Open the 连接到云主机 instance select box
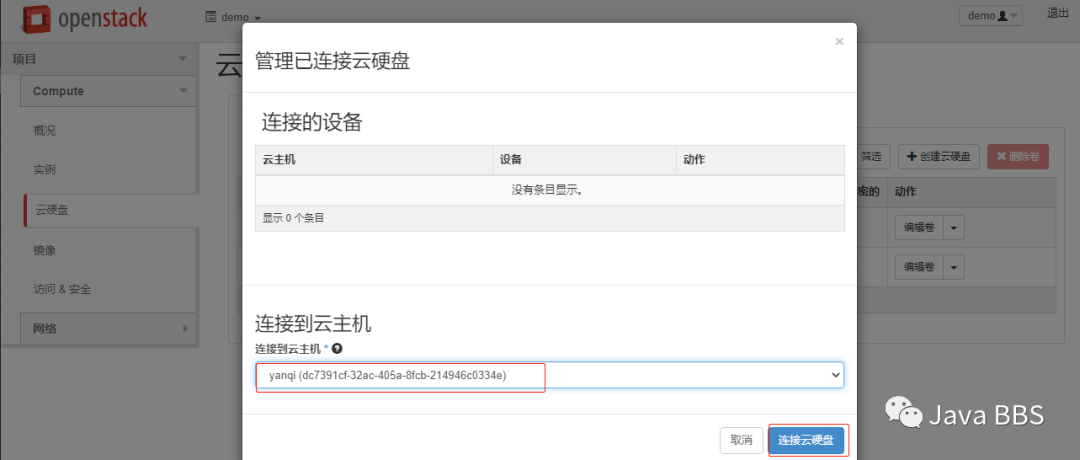This screenshot has height=460, width=1080. tap(550, 375)
